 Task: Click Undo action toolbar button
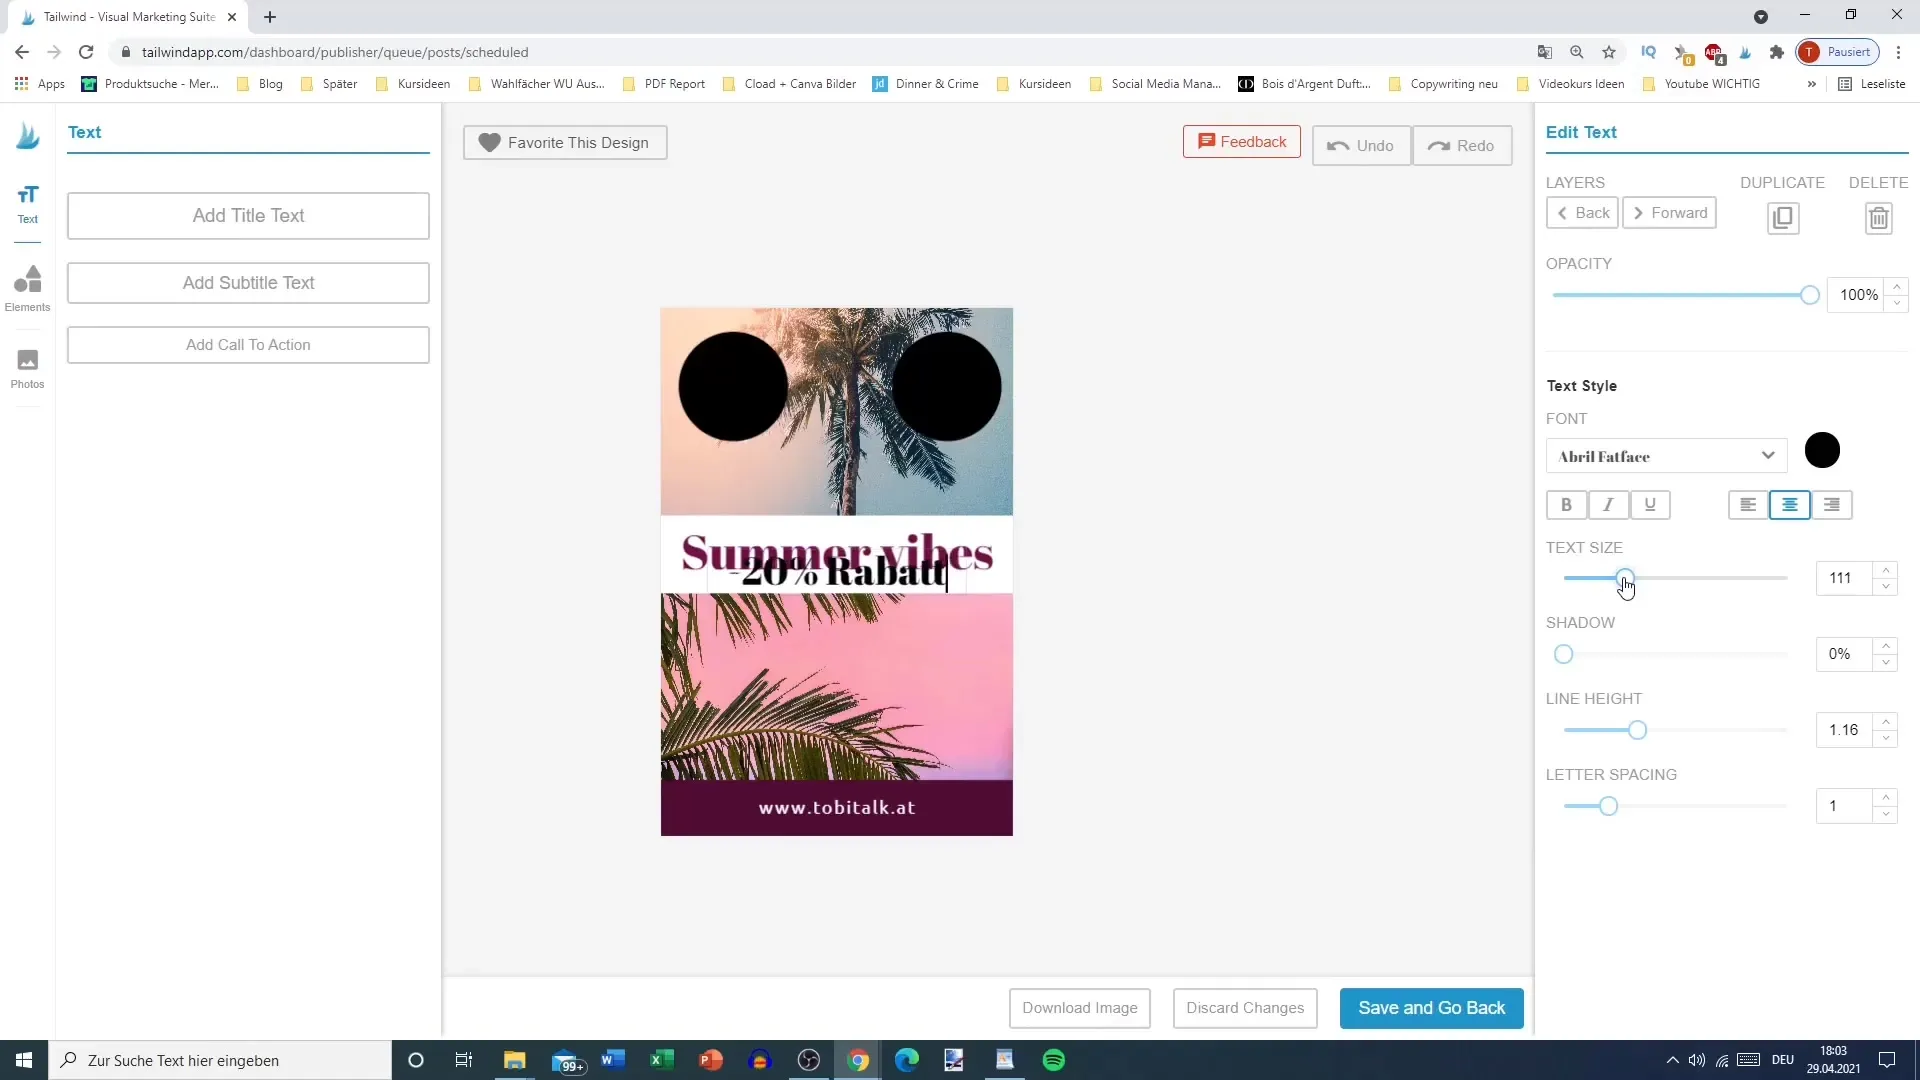(x=1365, y=145)
